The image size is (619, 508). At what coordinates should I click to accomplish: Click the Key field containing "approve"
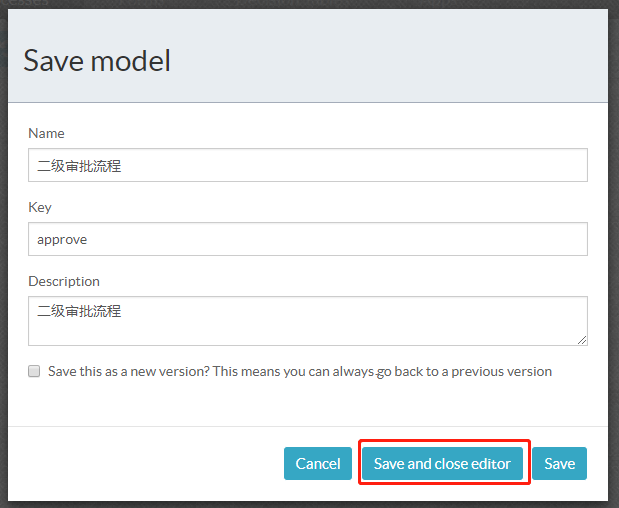click(307, 240)
